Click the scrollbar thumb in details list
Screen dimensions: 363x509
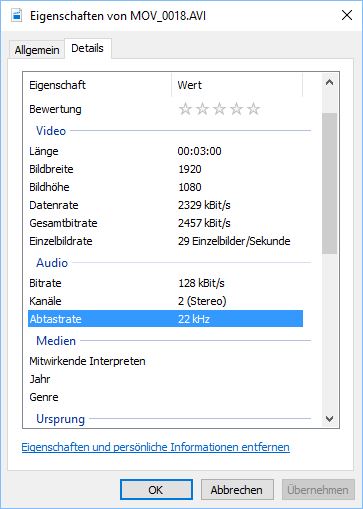click(x=330, y=183)
